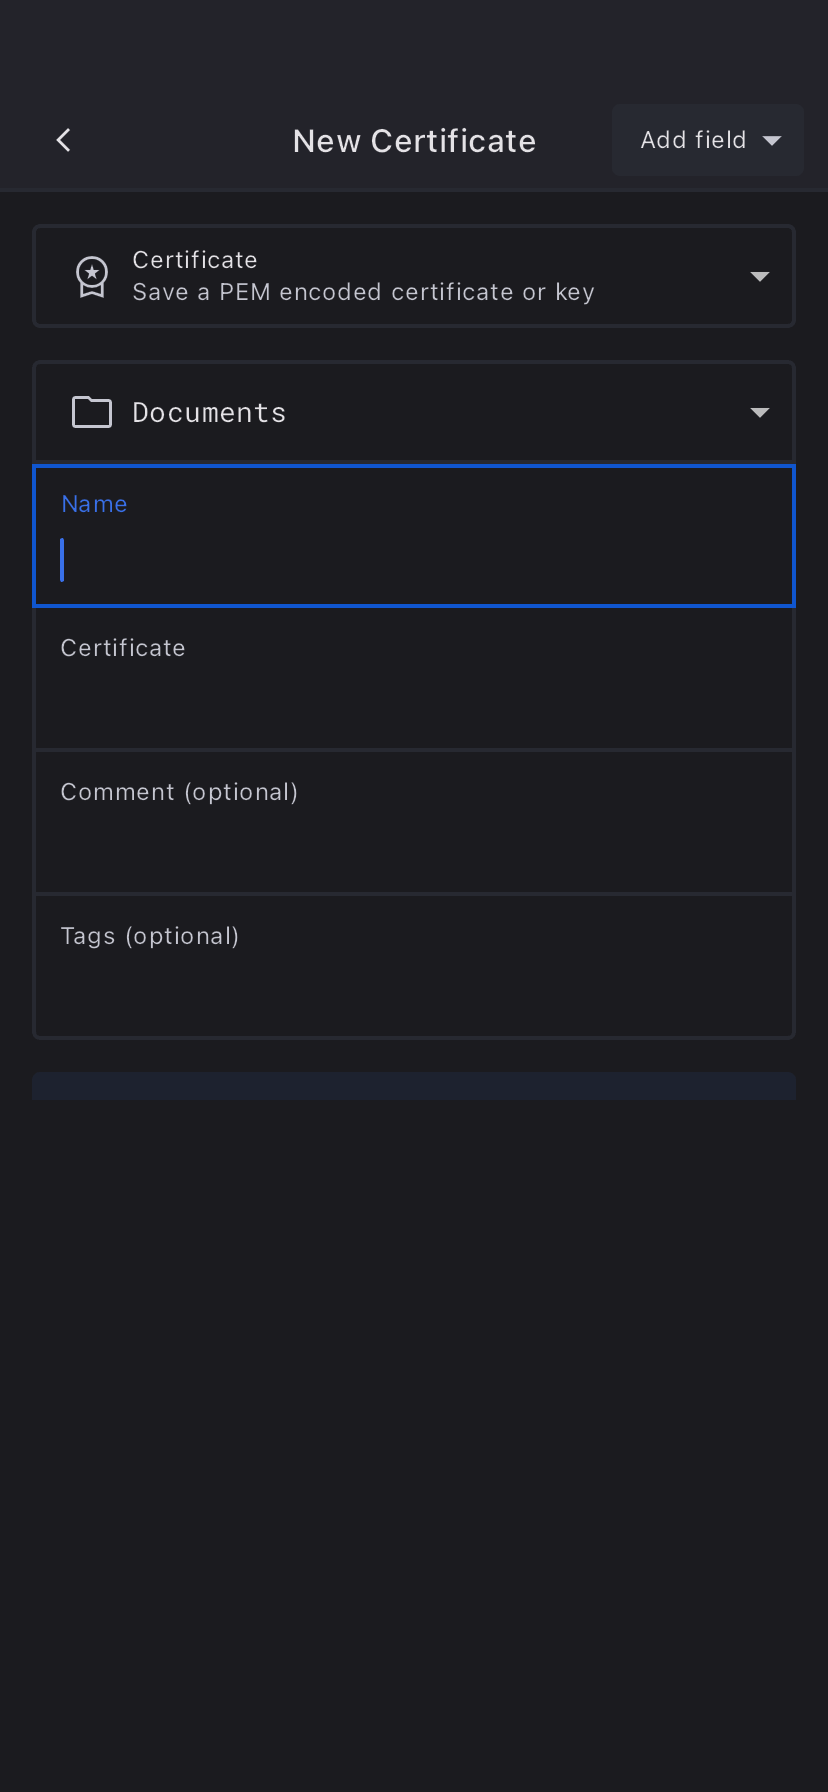The height and width of the screenshot is (1792, 828).
Task: Go back using the left chevron
Action: pos(64,140)
